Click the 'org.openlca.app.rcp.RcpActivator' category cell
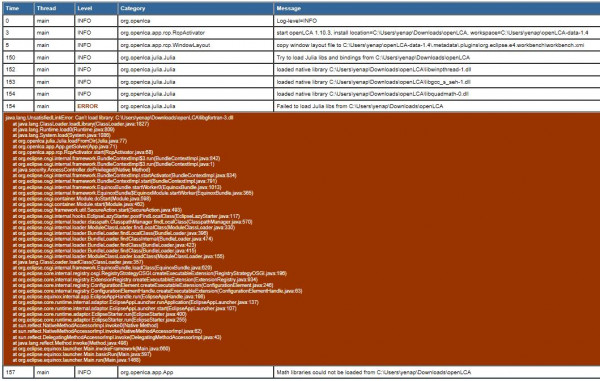 pos(195,33)
